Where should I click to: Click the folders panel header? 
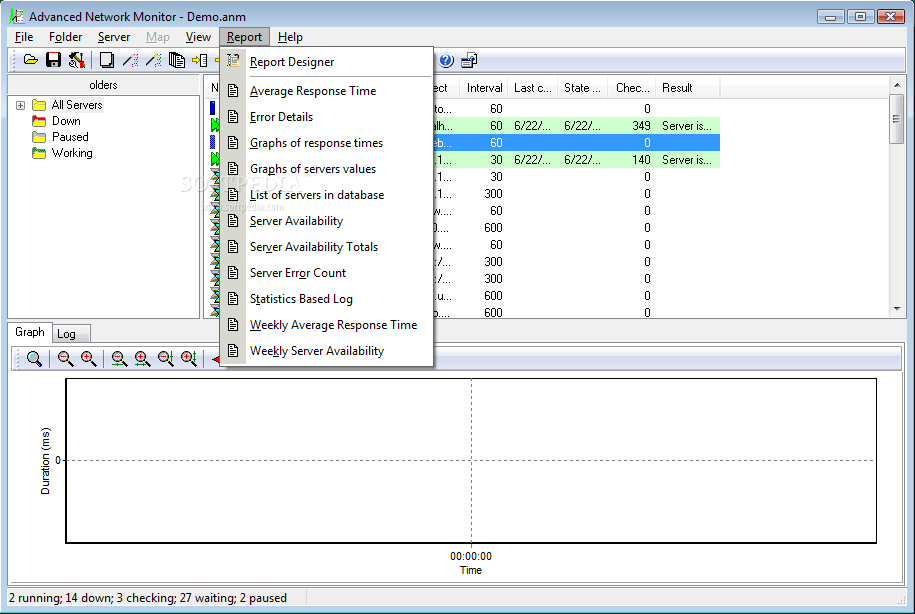(103, 85)
